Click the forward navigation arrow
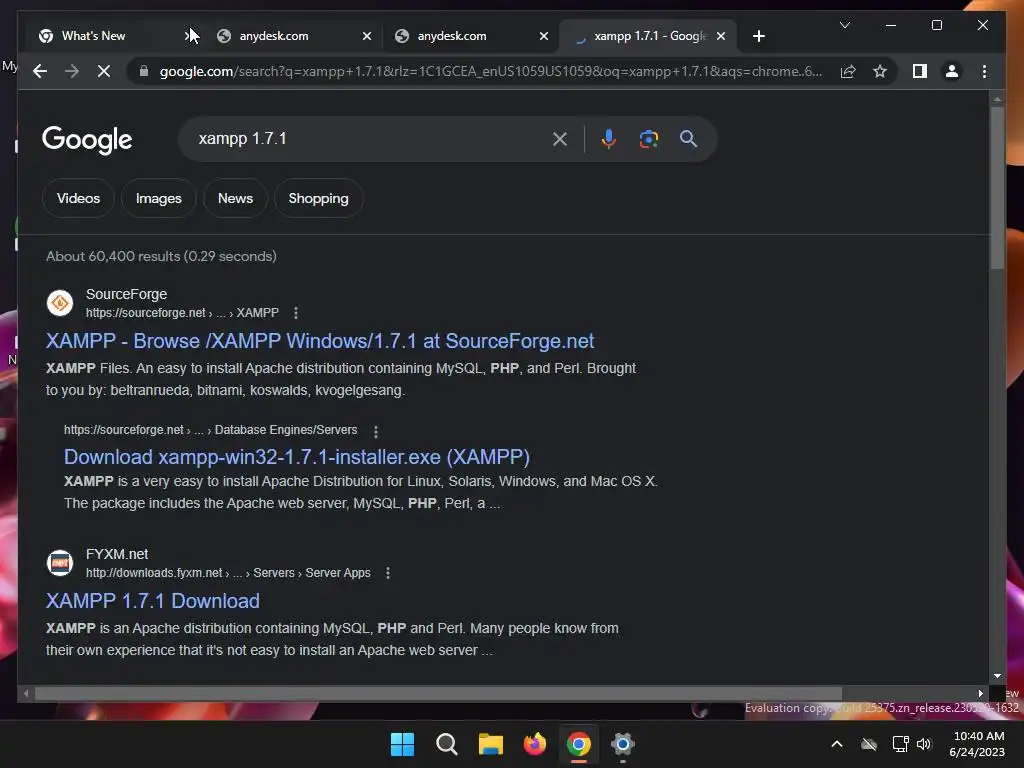The height and width of the screenshot is (768, 1024). coord(72,71)
